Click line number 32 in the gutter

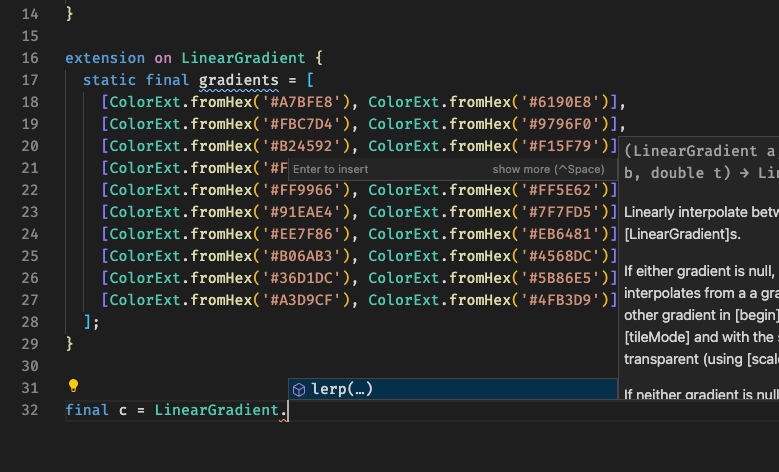point(28,410)
